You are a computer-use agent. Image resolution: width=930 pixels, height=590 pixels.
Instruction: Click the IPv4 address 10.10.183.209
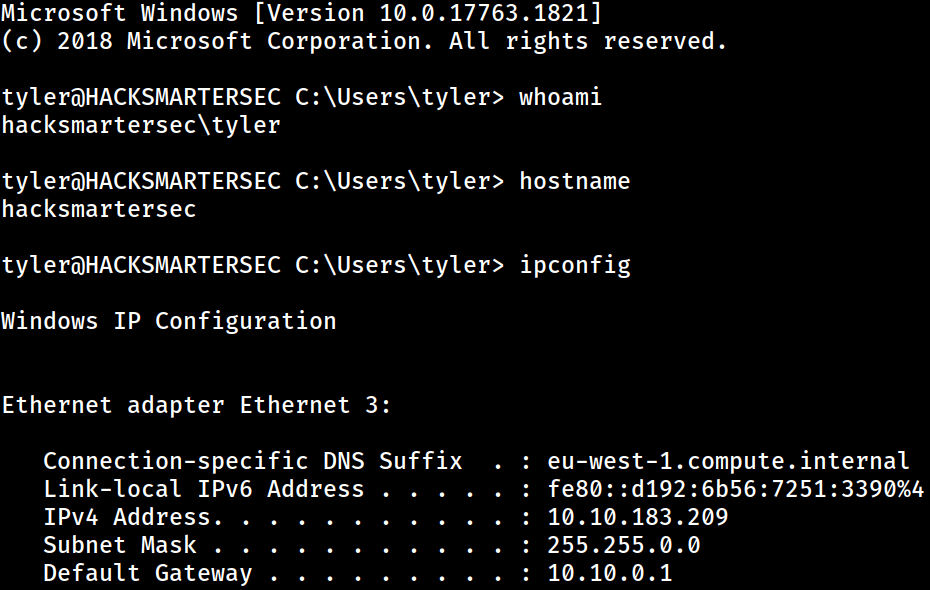coord(638,517)
